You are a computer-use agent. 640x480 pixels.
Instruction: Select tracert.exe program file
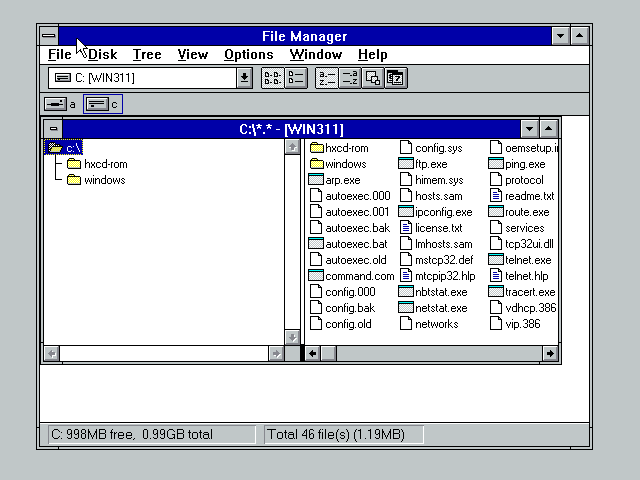click(x=522, y=292)
